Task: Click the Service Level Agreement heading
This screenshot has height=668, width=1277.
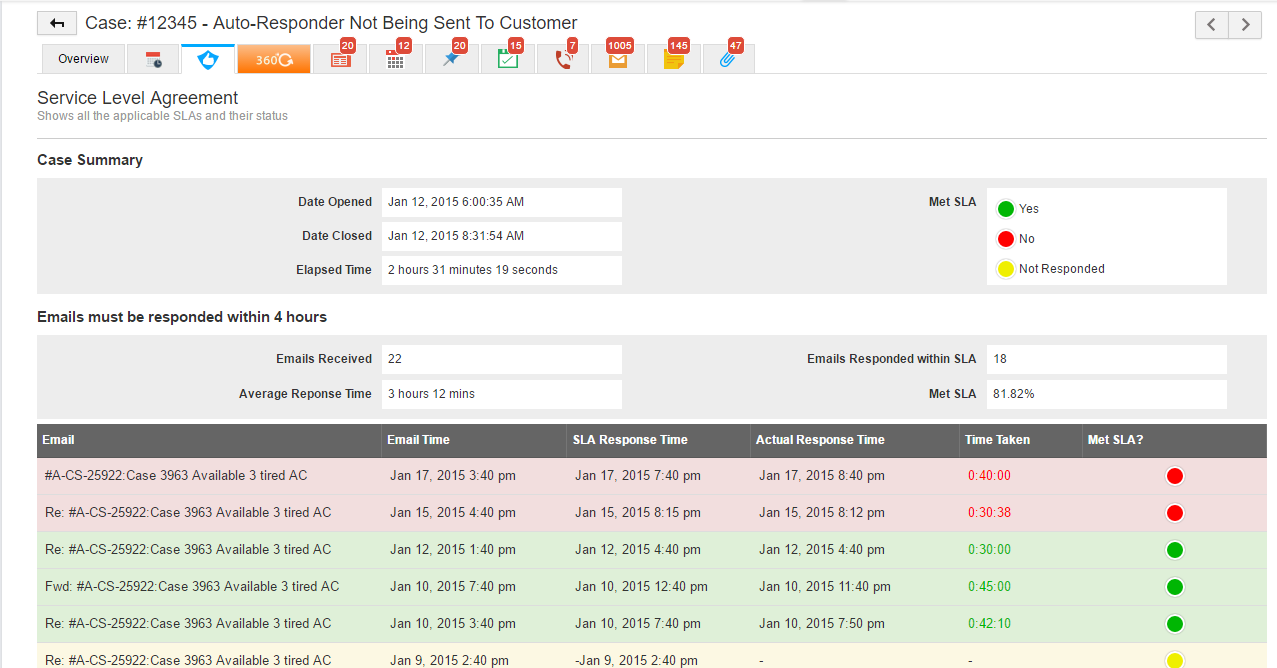Action: point(137,98)
